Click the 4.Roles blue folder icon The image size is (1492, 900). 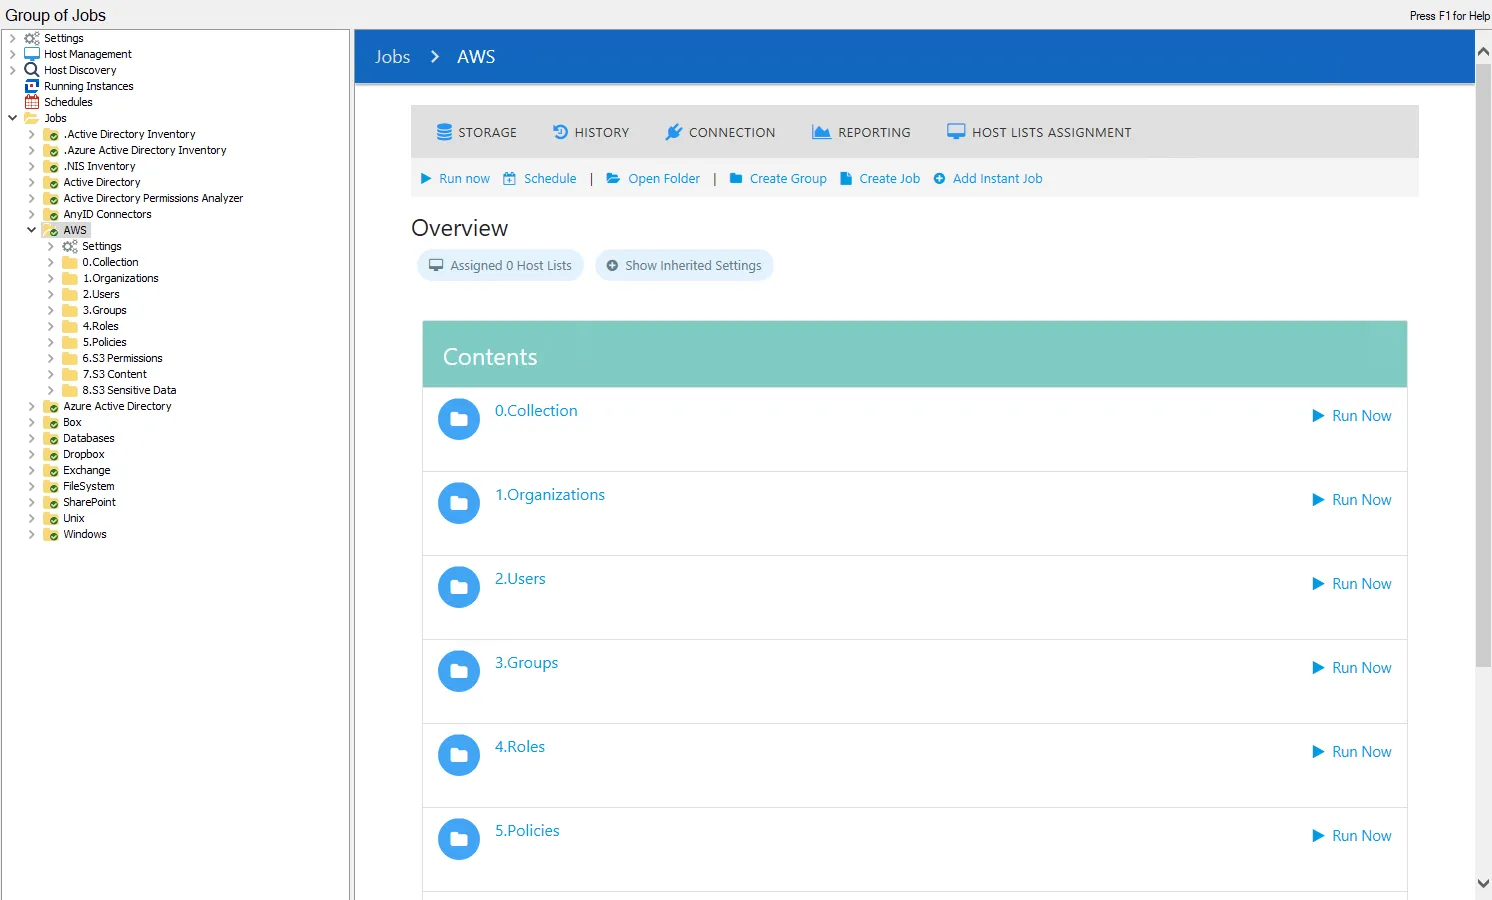pyautogui.click(x=459, y=755)
